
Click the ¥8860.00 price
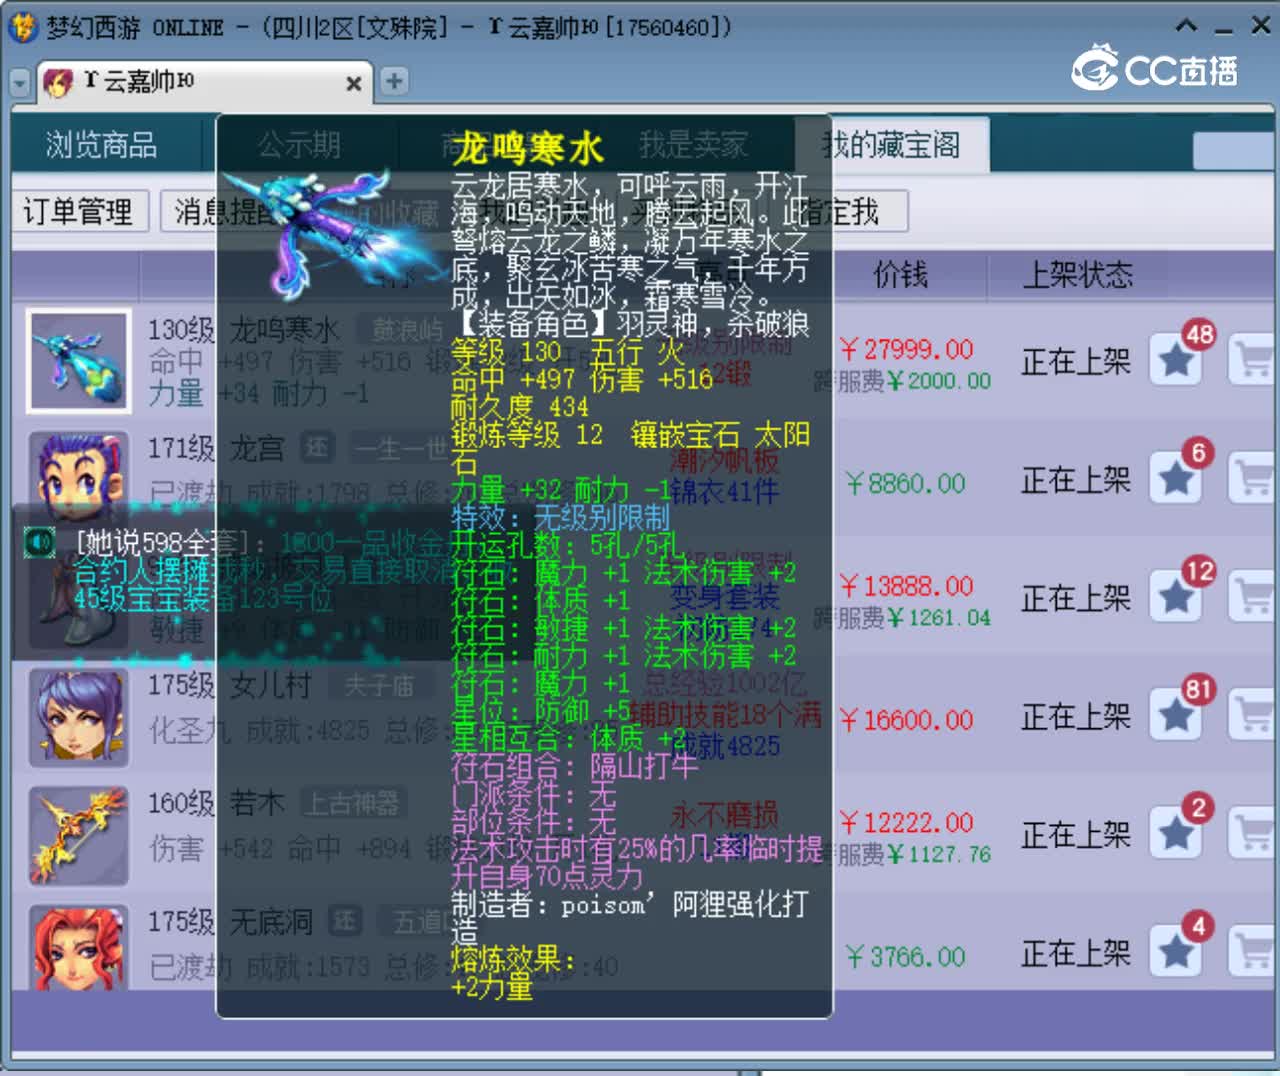coord(906,484)
